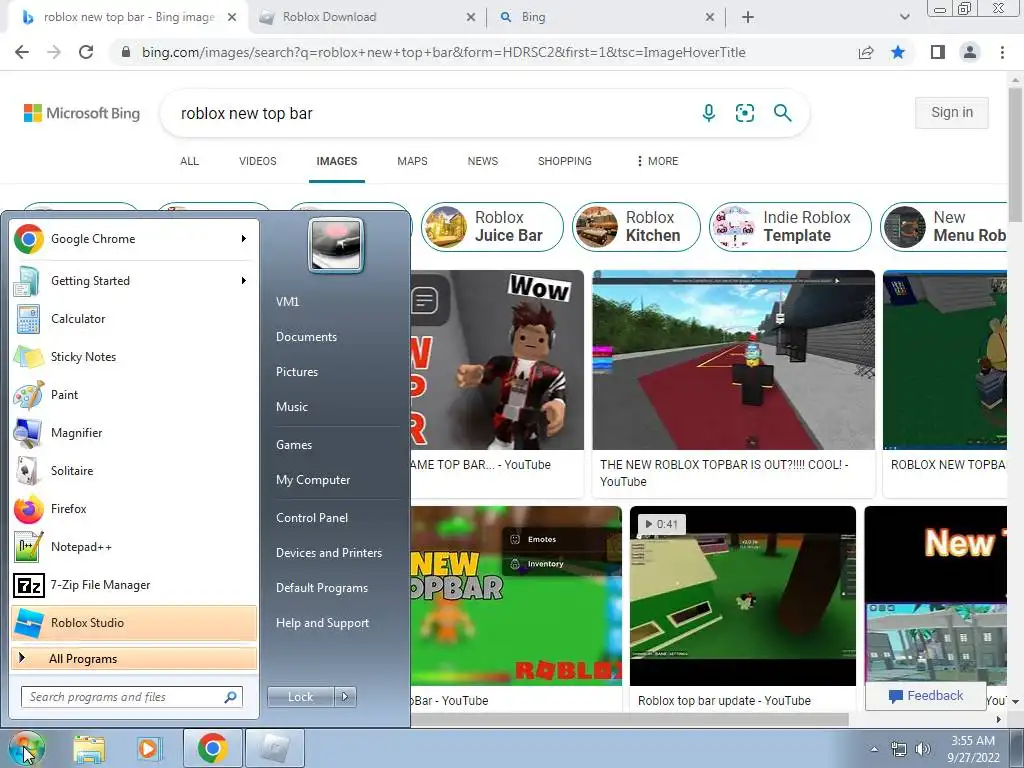
Task: Show hidden tray icons arrow
Action: 874,749
